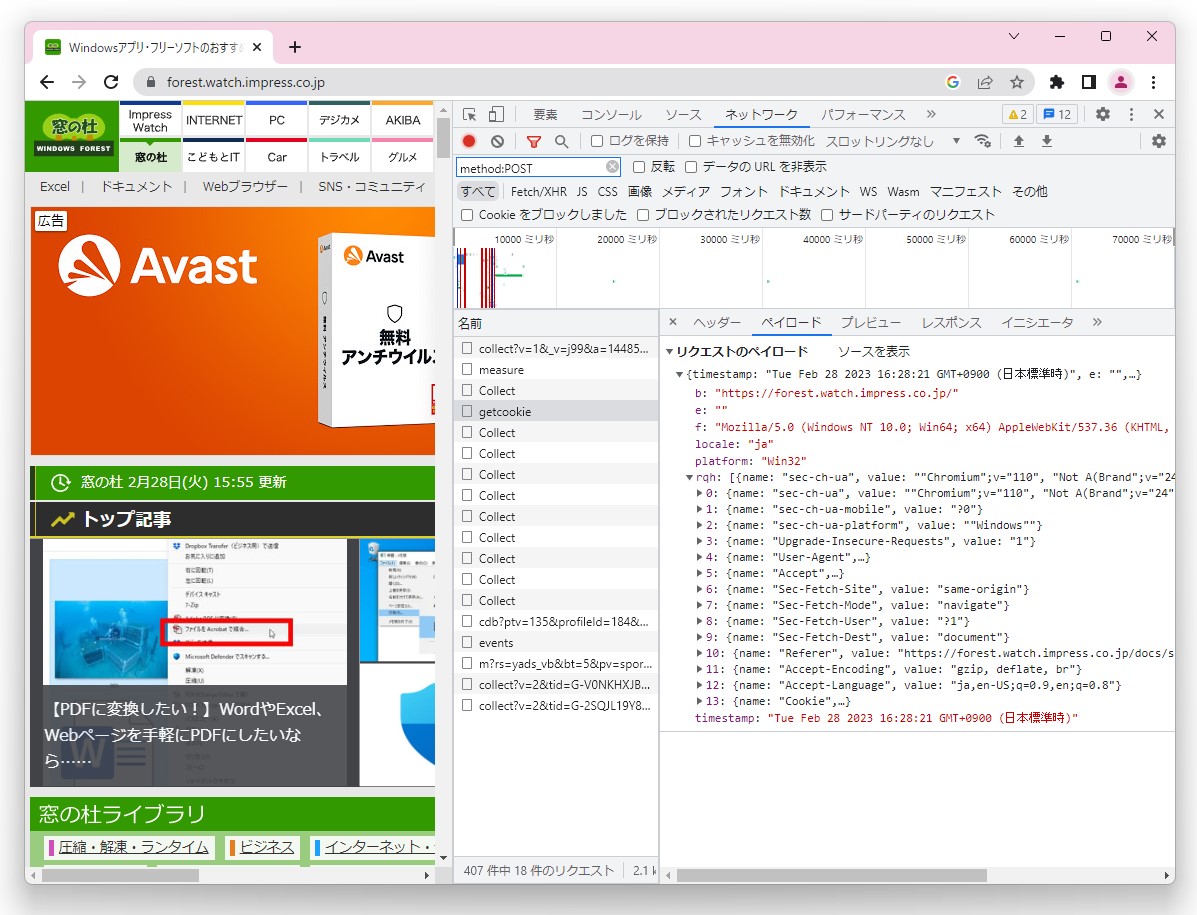Close the DevTools panel
The width and height of the screenshot is (1197, 915).
[x=1159, y=114]
